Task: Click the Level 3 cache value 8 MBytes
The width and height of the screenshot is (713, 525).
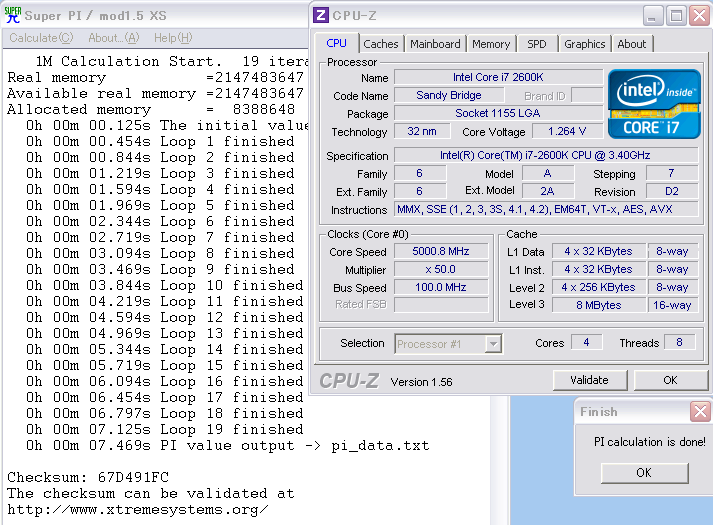Action: click(x=598, y=305)
